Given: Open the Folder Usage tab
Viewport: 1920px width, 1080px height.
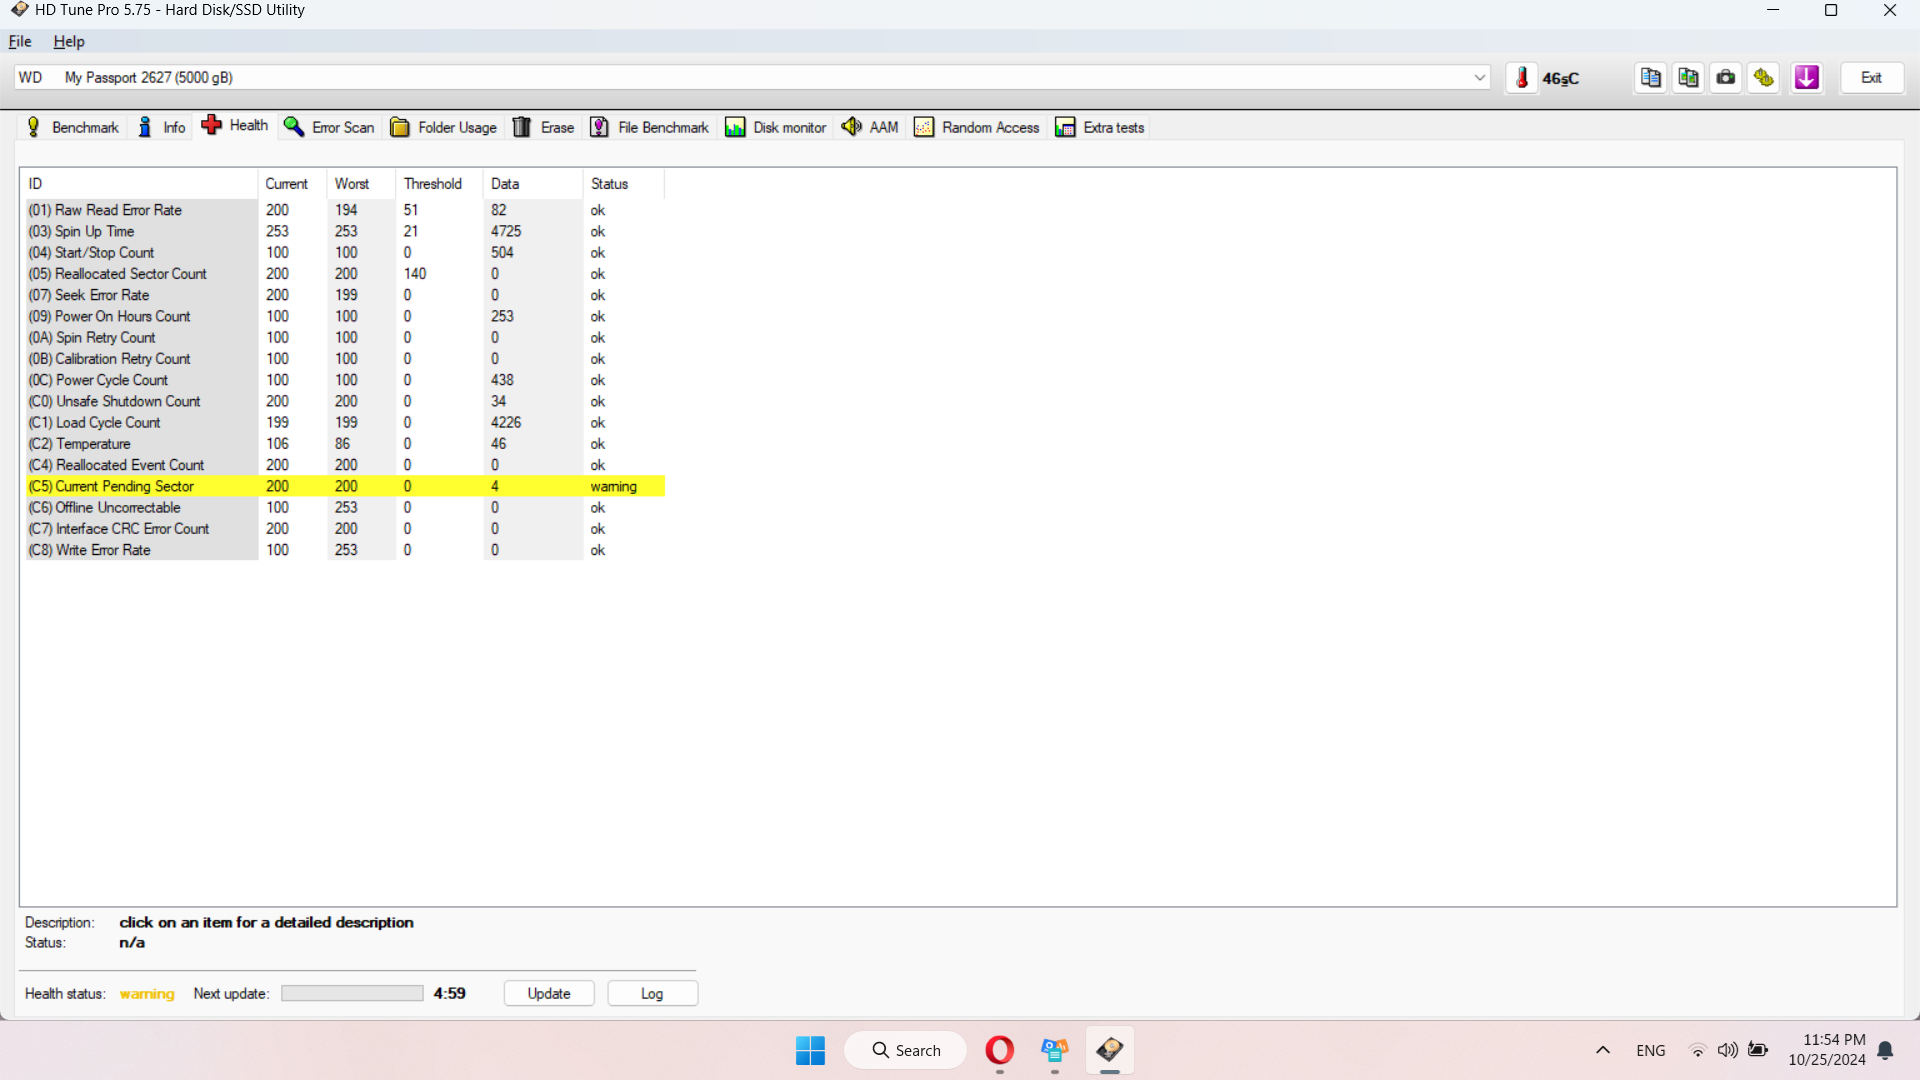Looking at the screenshot, I should 443,127.
